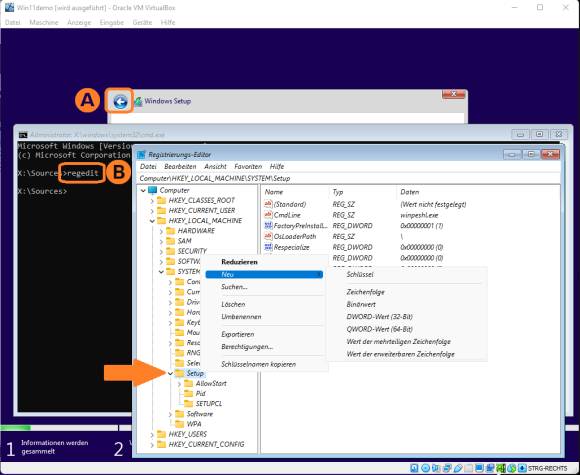Viewport: 580px width, 475px height.
Task: Click VirtualBox network status icon
Action: pyautogui.click(x=447, y=468)
